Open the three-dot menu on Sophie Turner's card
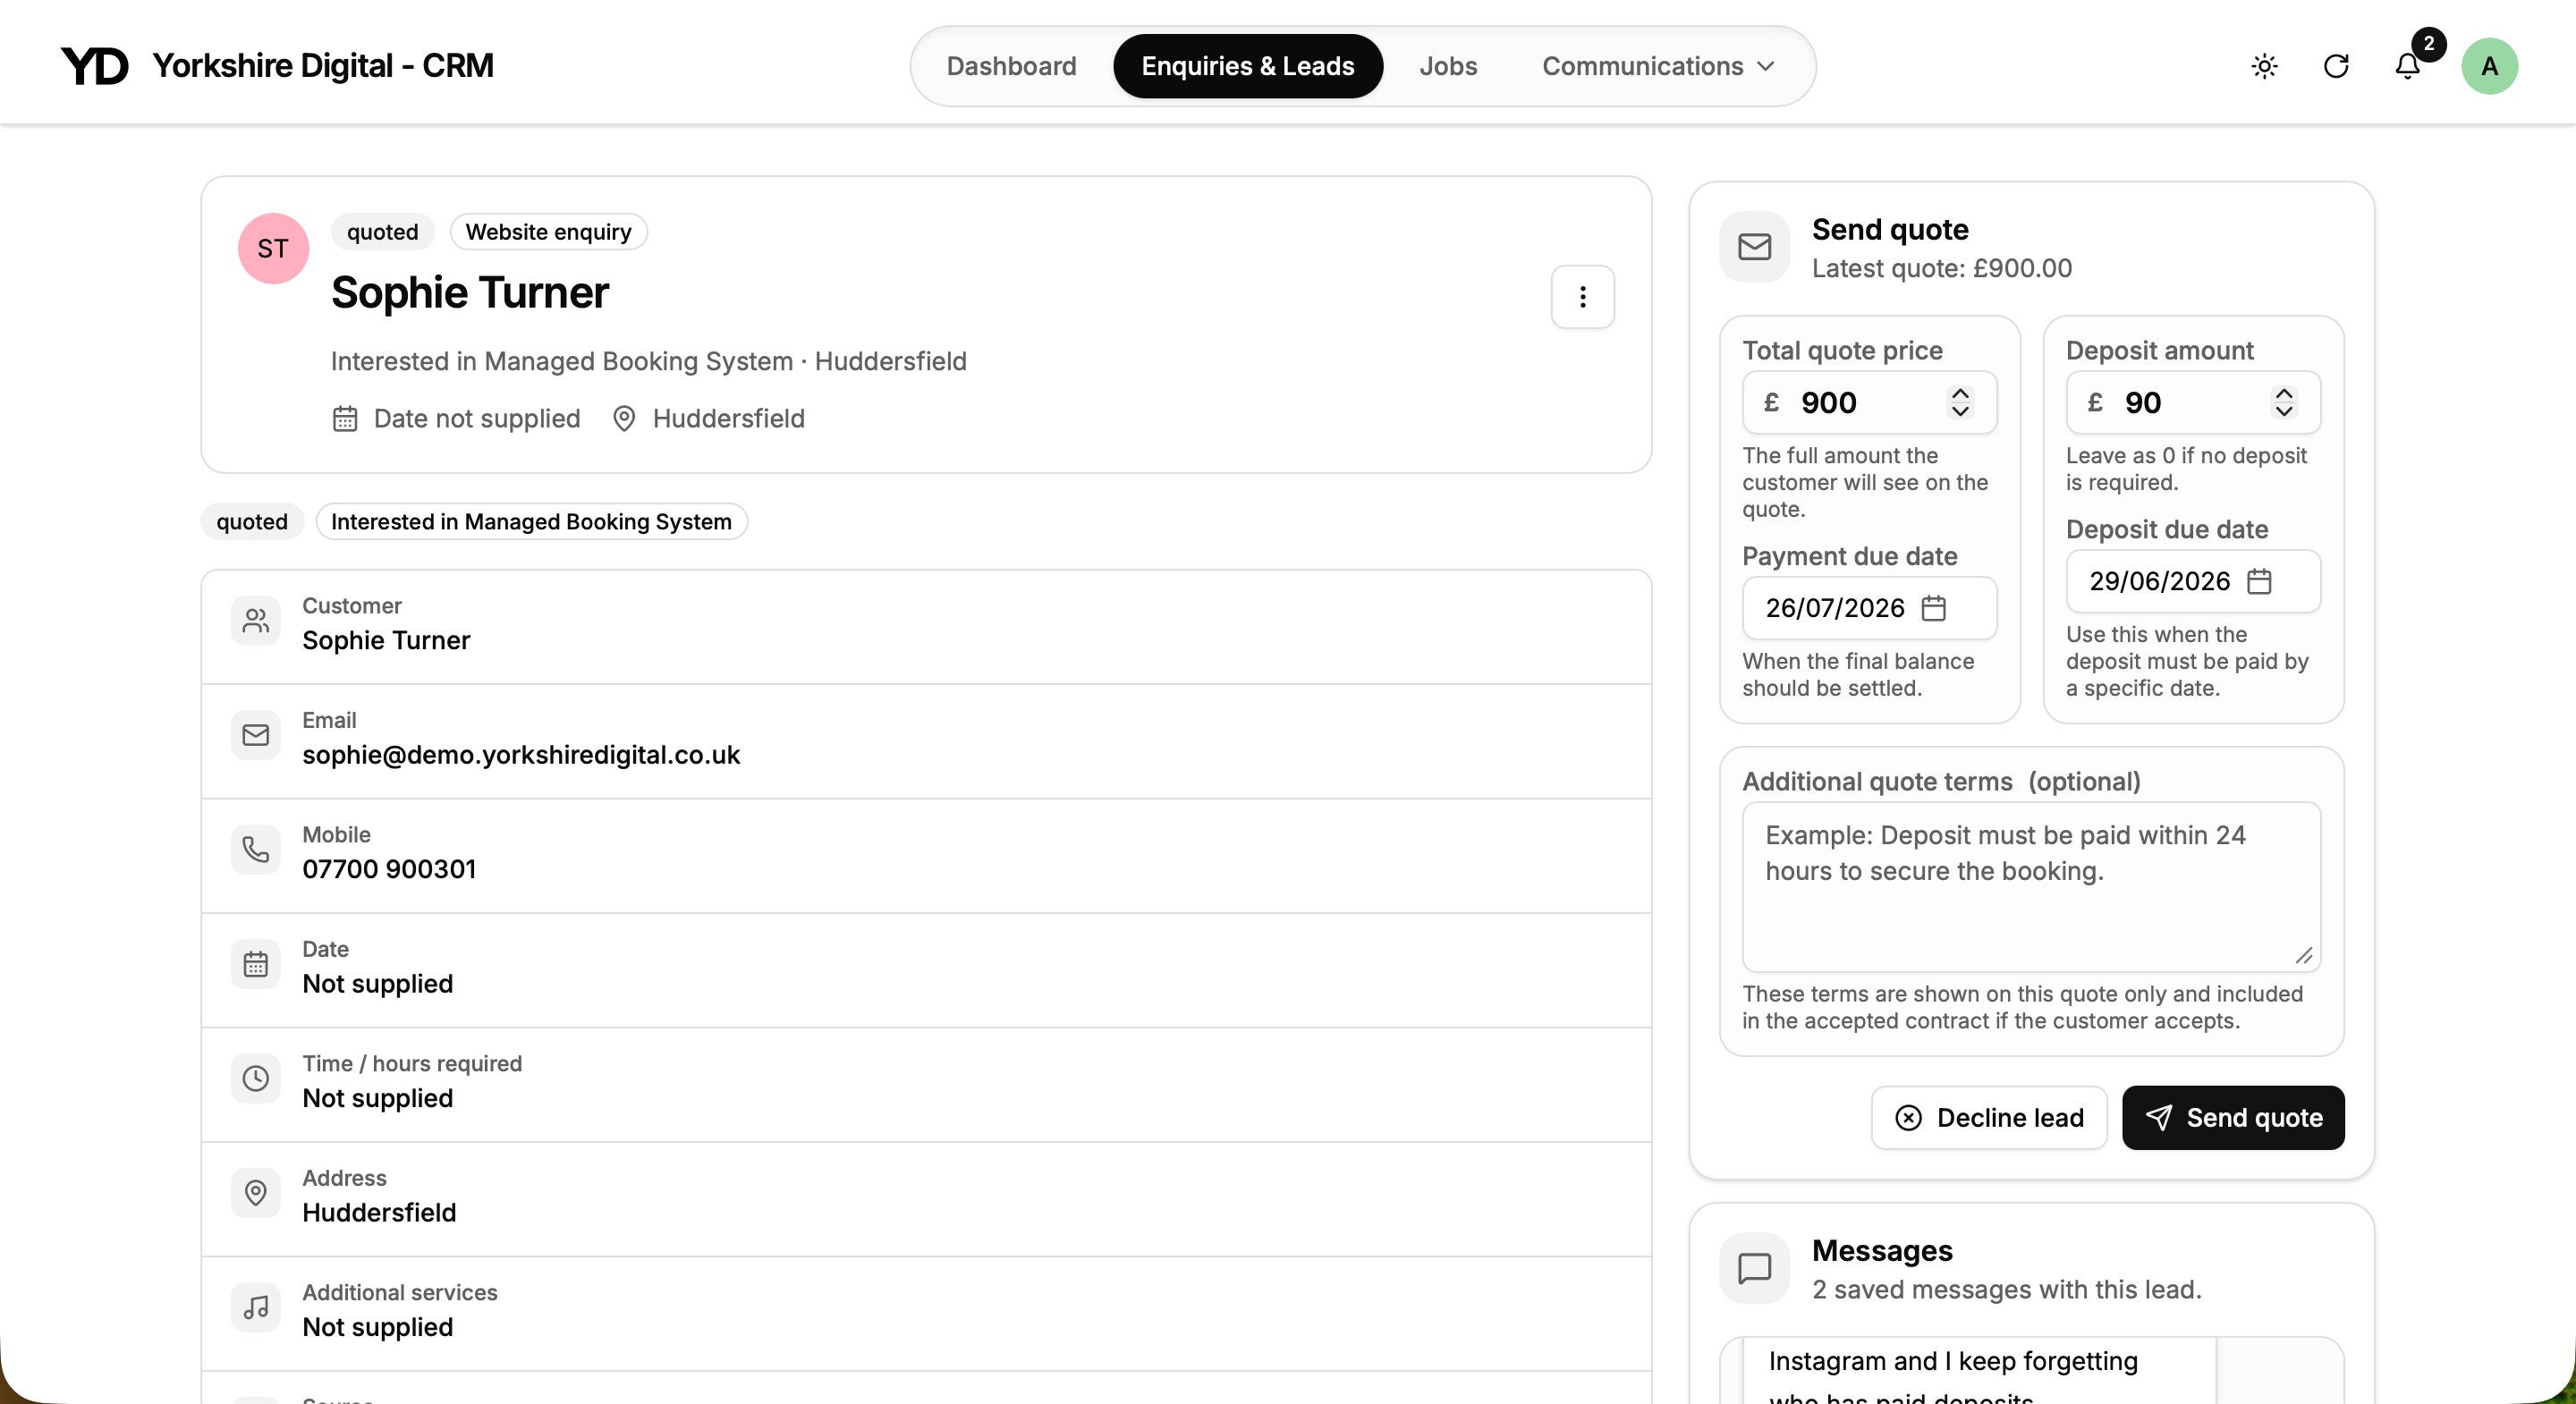The height and width of the screenshot is (1404, 2576). [x=1582, y=297]
